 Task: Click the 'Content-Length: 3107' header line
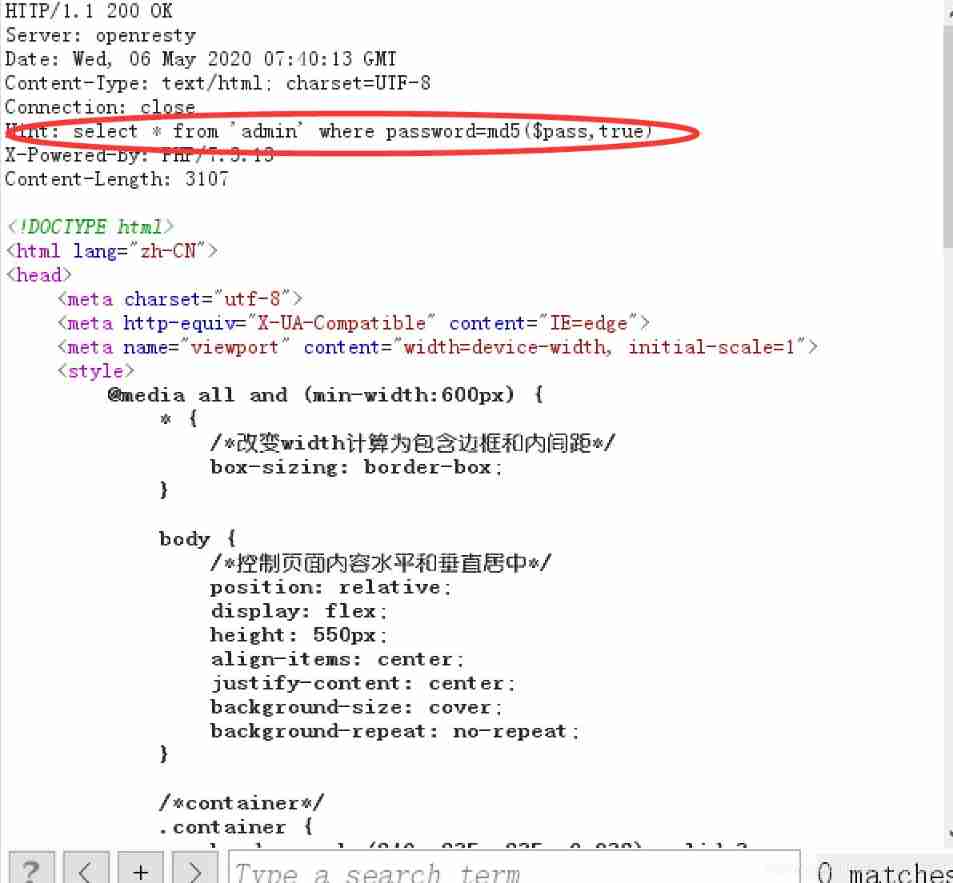[117, 179]
